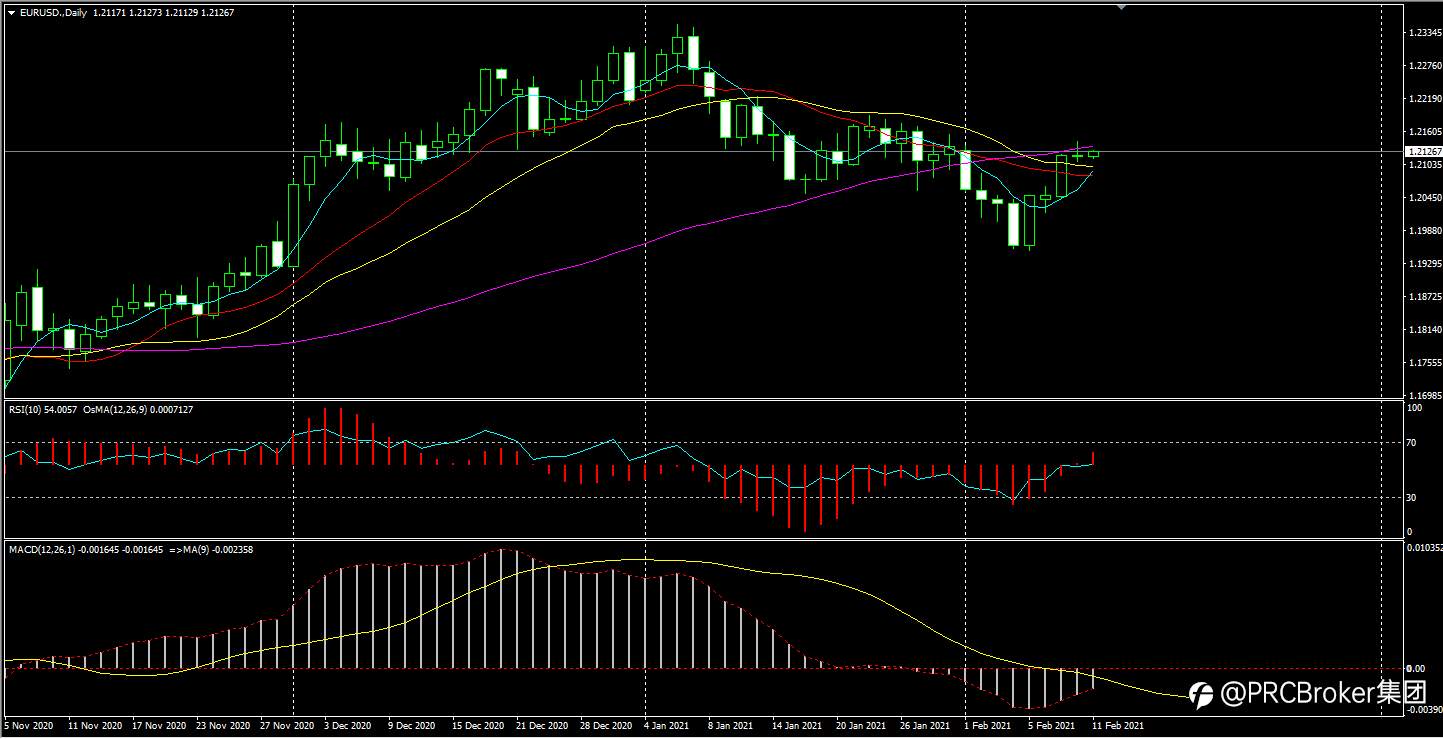Click the 4 Jan 2021 date label
Image resolution: width=1443 pixels, height=739 pixels.
(x=667, y=725)
